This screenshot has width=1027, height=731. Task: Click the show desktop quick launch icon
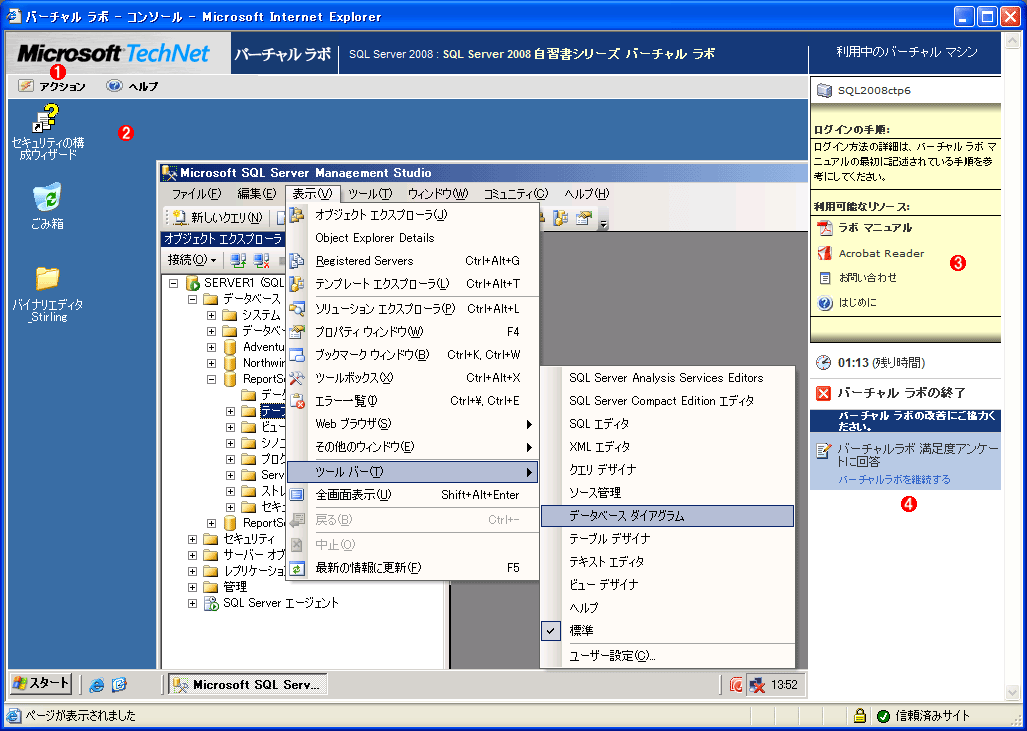click(119, 684)
